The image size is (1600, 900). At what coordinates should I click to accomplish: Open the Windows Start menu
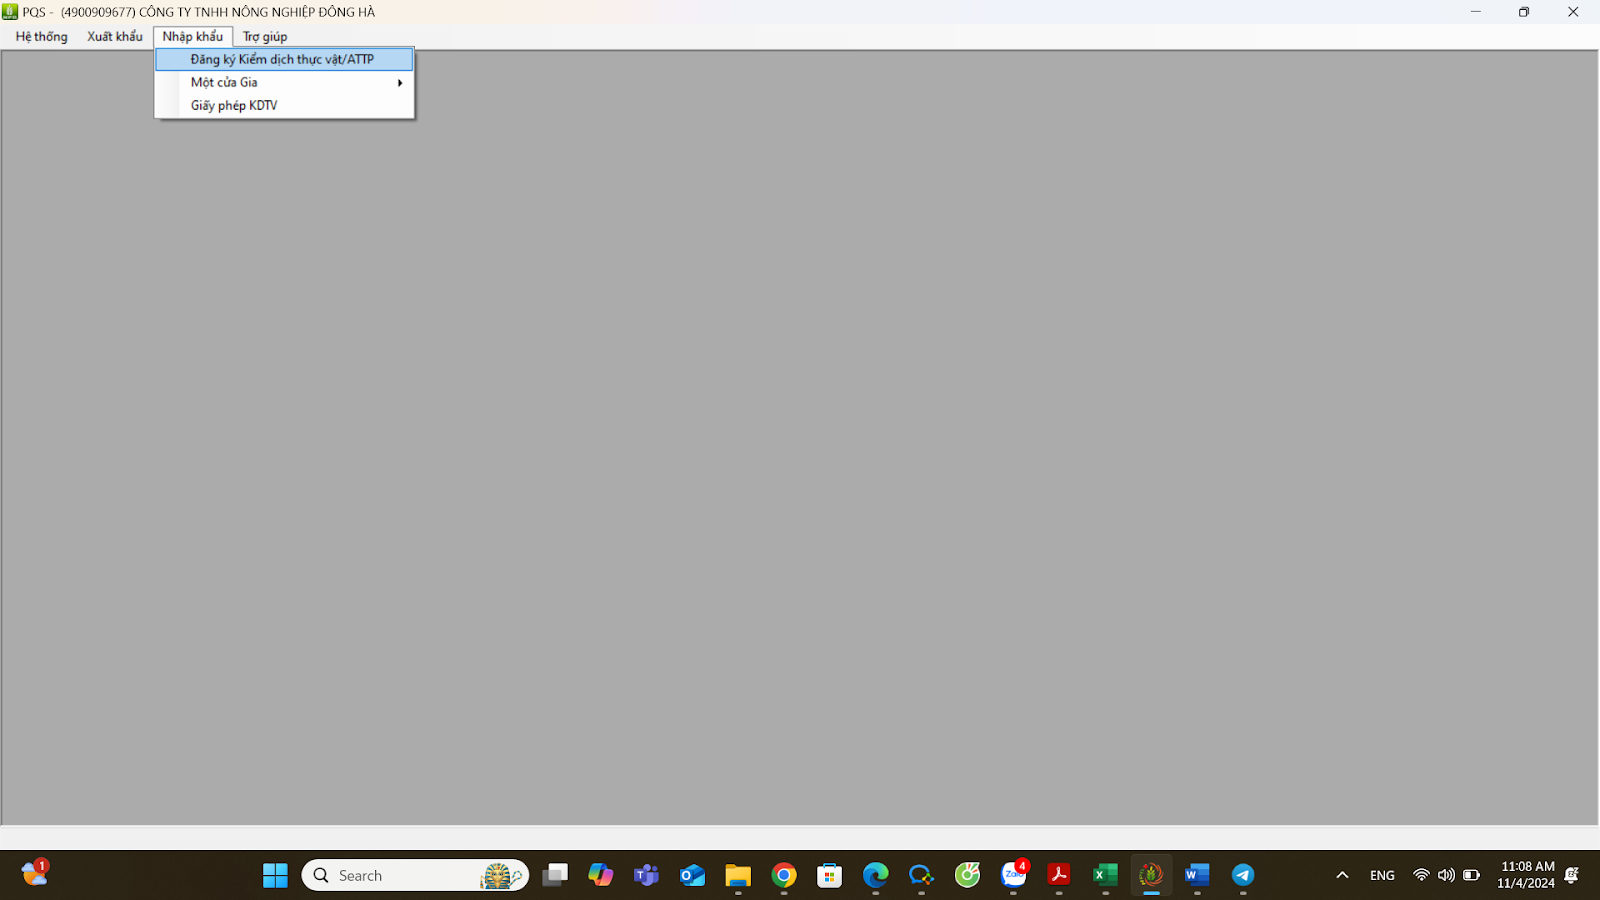(275, 875)
